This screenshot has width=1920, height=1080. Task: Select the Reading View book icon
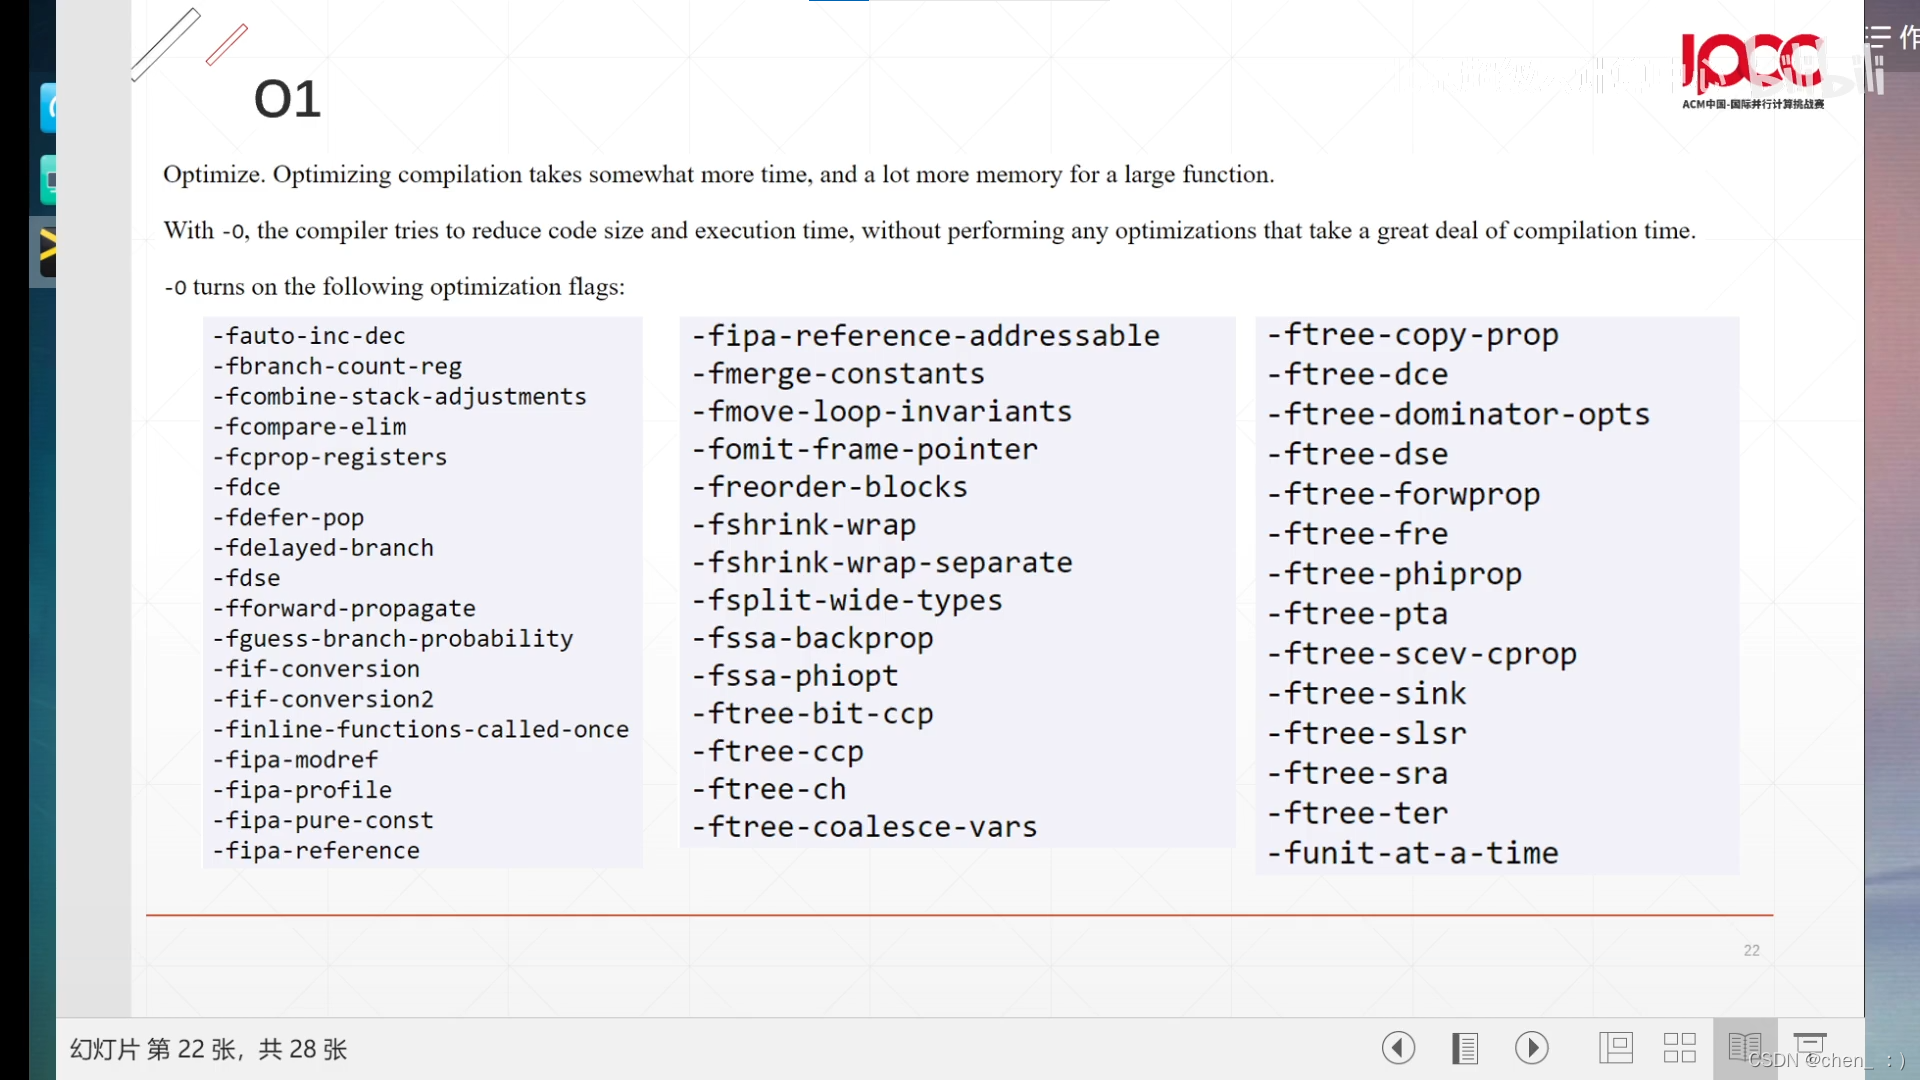coord(1744,1048)
